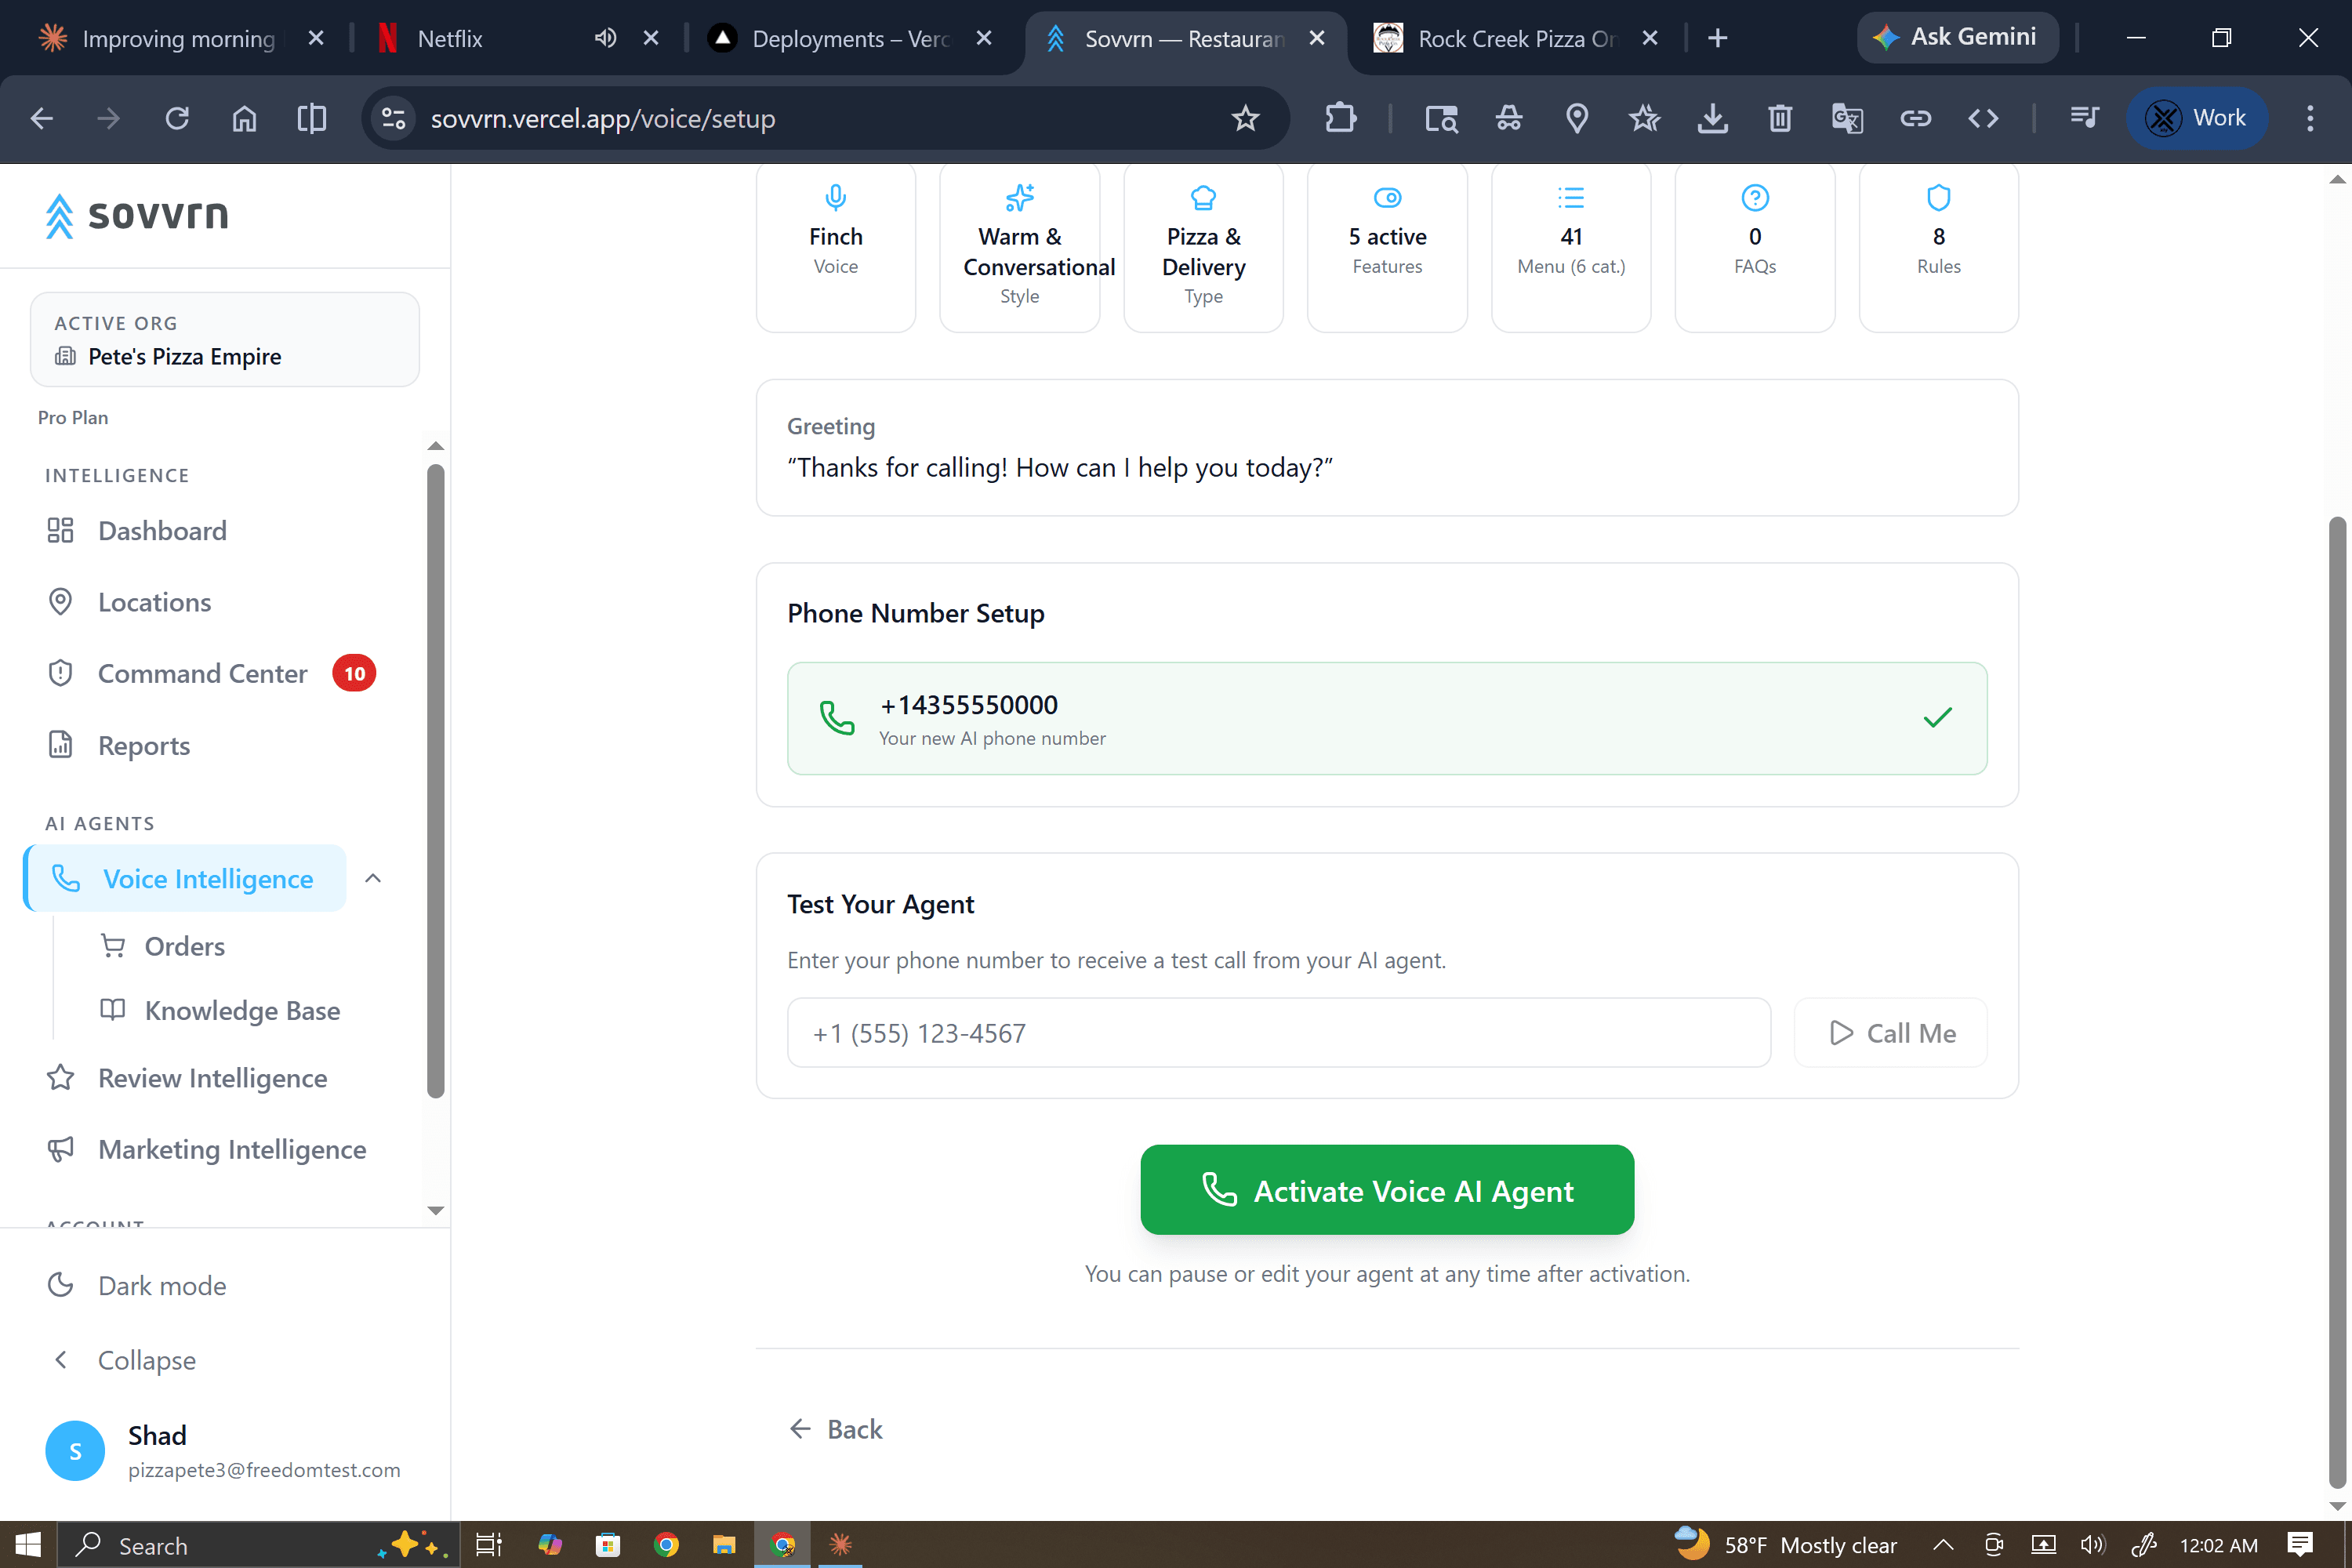
Task: Open Command Center with 10 notifications
Action: [203, 673]
